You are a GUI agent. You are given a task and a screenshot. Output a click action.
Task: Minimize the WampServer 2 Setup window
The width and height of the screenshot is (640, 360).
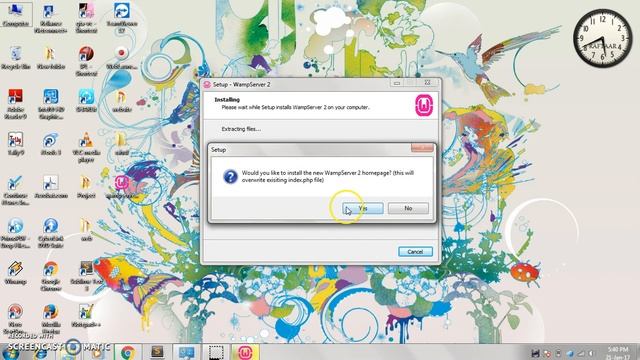pos(396,83)
